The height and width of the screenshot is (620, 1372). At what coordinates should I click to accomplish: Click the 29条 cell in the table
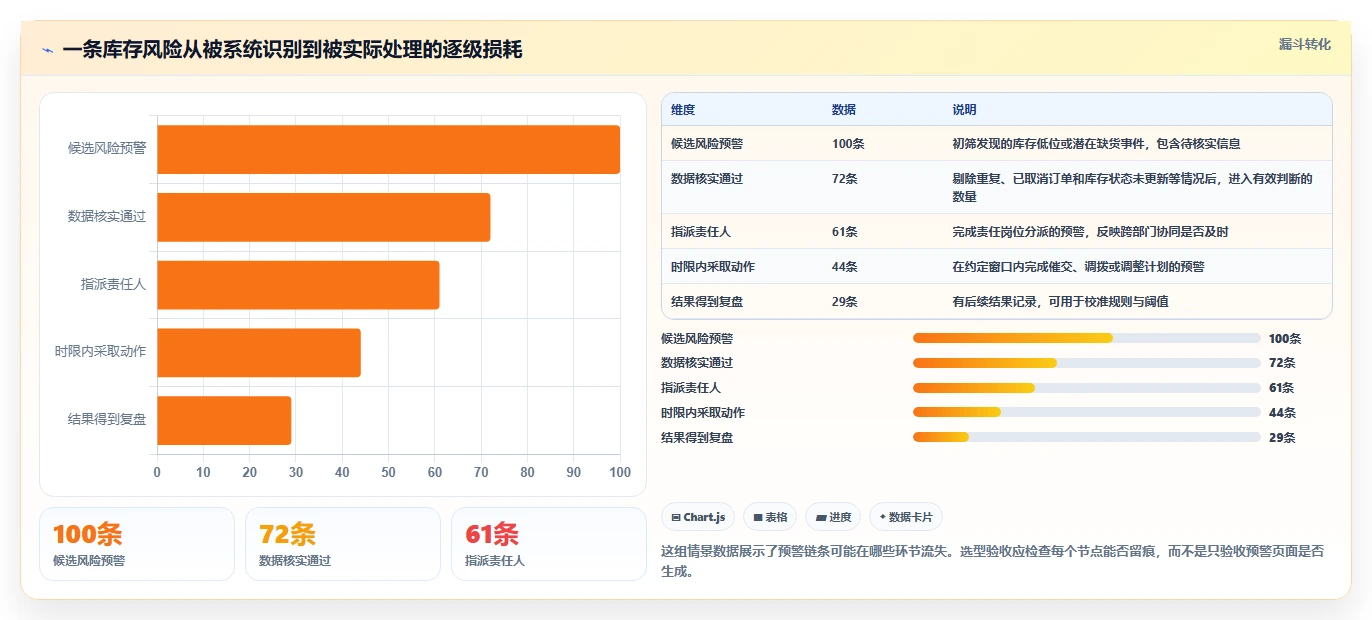[x=845, y=302]
